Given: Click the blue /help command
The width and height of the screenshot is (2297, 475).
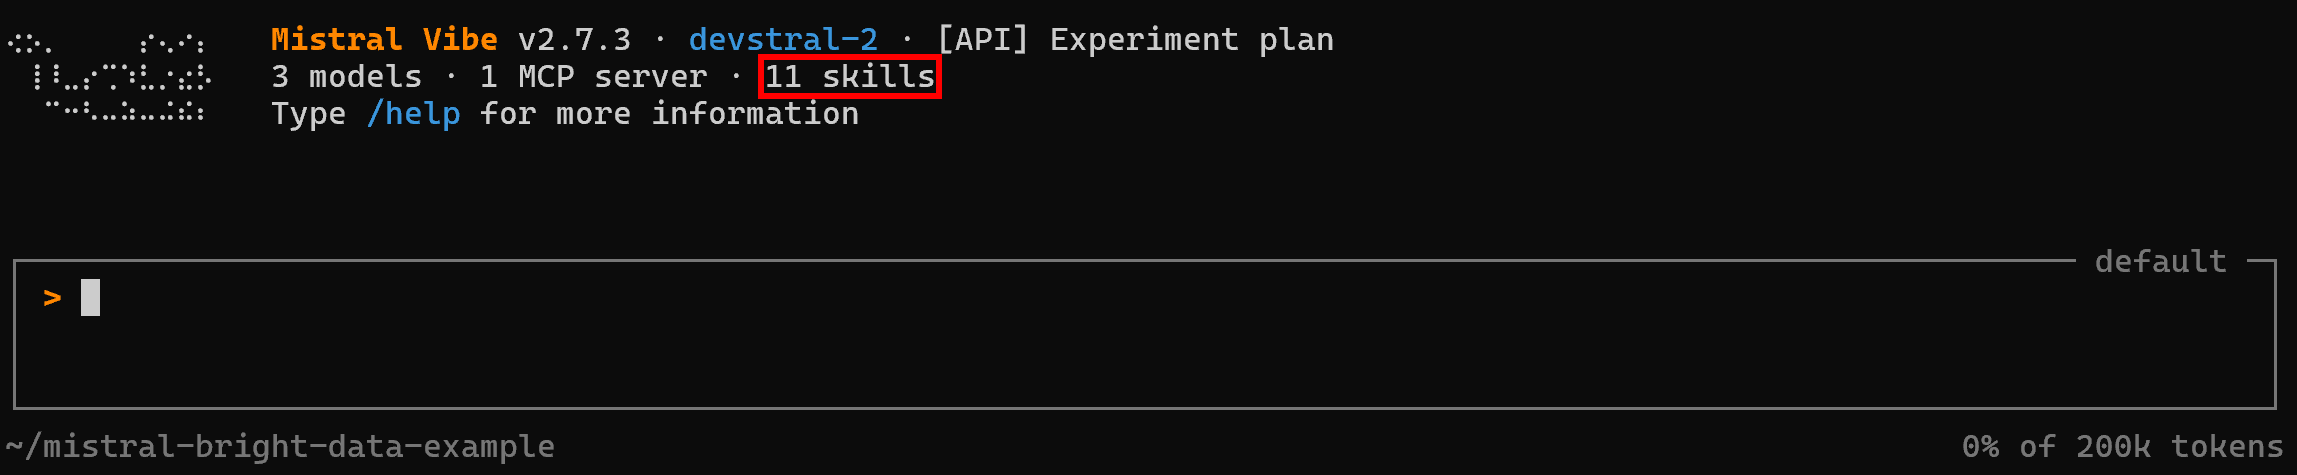Looking at the screenshot, I should point(413,114).
